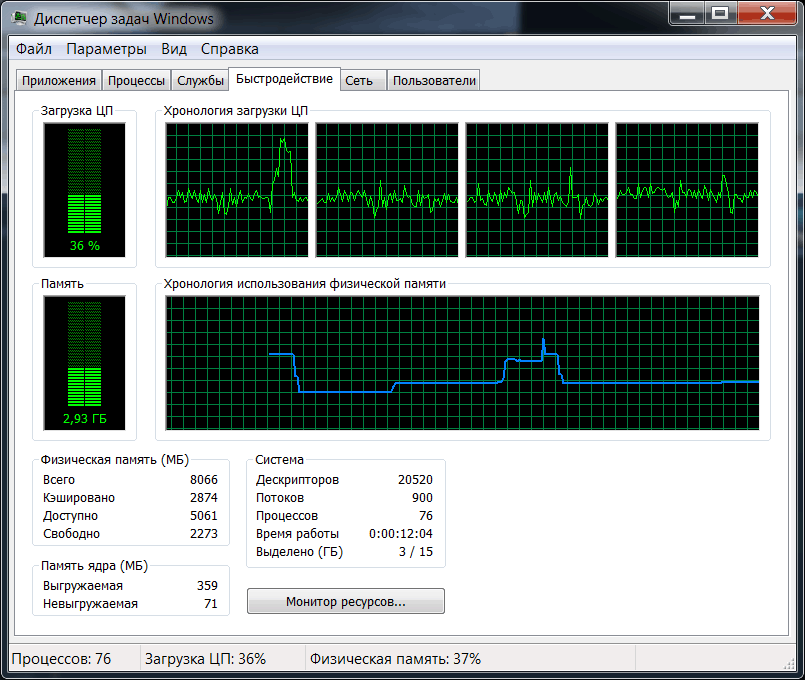Click the Кэшировано value 2874

pyautogui.click(x=204, y=498)
